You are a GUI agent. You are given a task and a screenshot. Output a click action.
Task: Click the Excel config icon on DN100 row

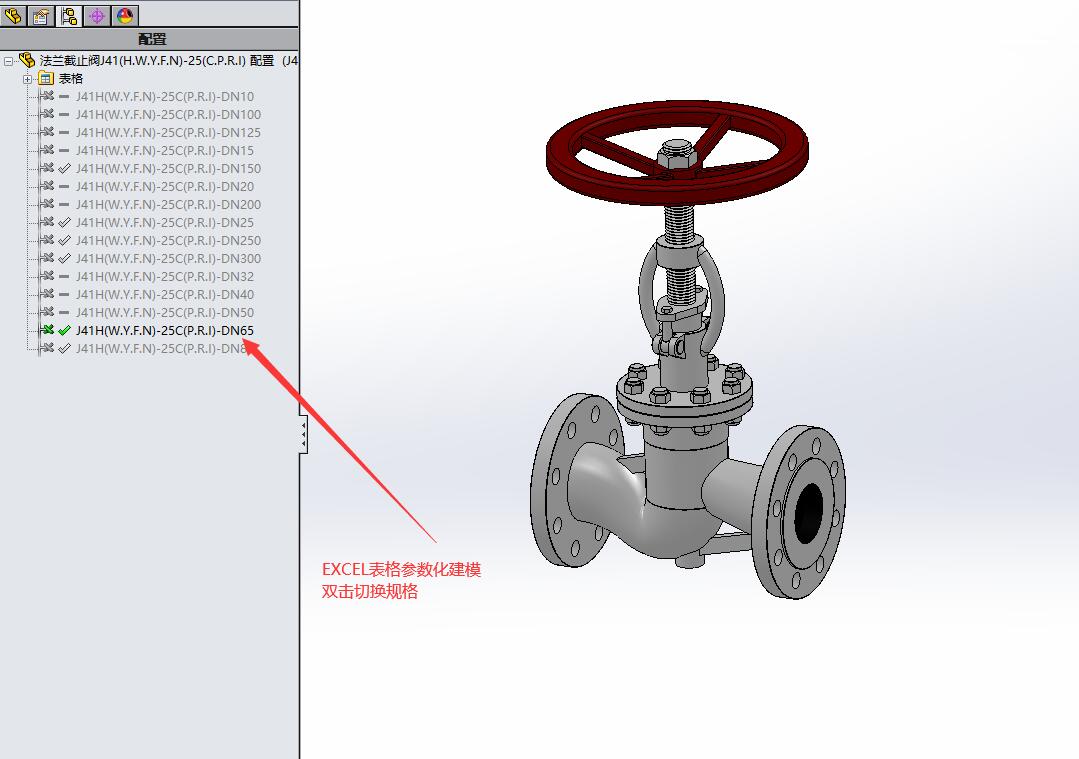coord(47,114)
